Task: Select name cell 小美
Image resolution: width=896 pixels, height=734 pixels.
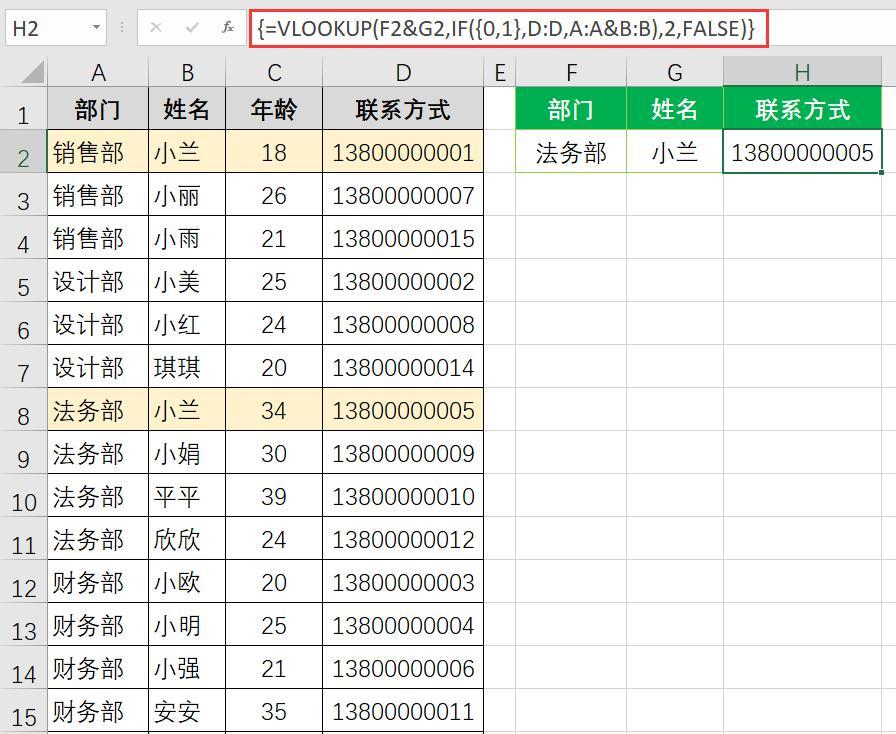Action: tap(187, 281)
